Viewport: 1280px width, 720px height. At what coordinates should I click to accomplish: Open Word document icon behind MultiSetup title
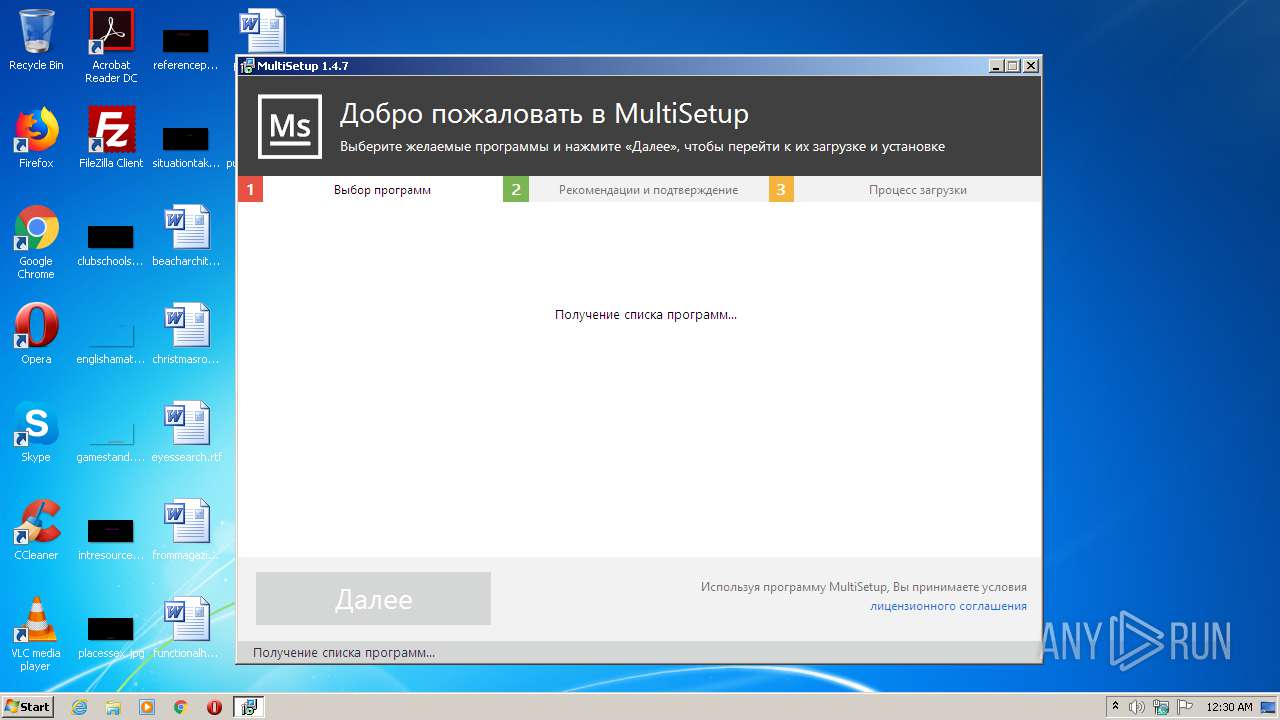click(x=262, y=30)
